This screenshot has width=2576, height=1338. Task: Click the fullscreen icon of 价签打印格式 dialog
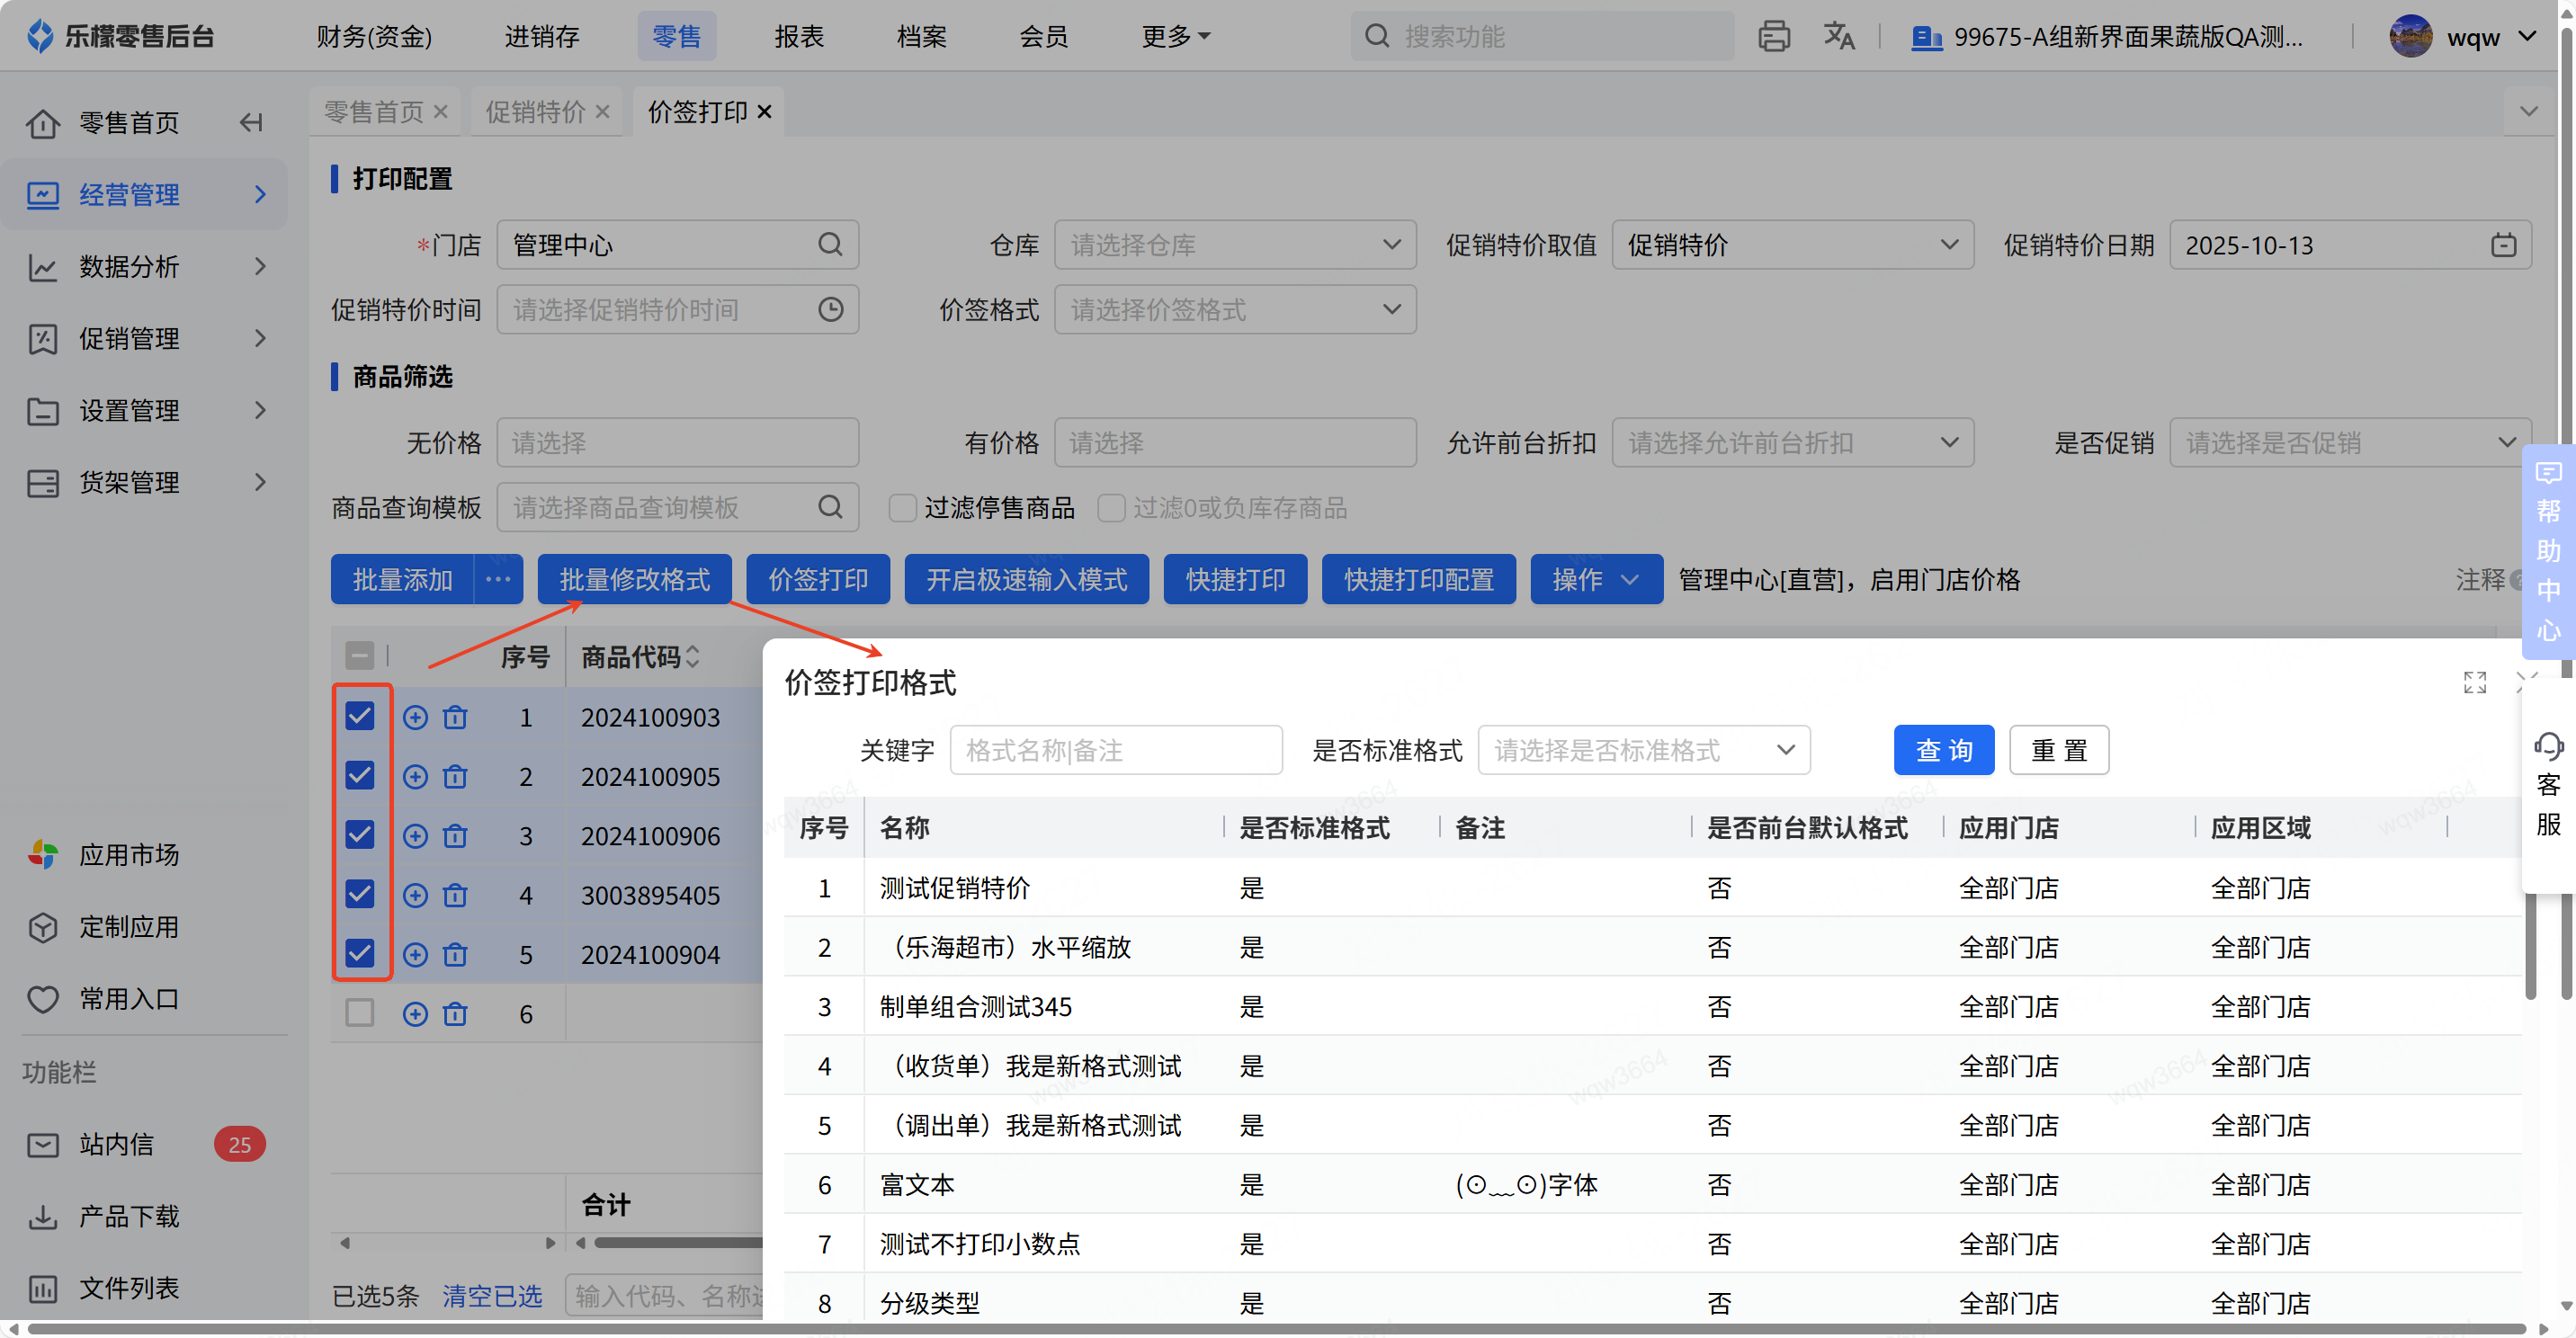2474,683
